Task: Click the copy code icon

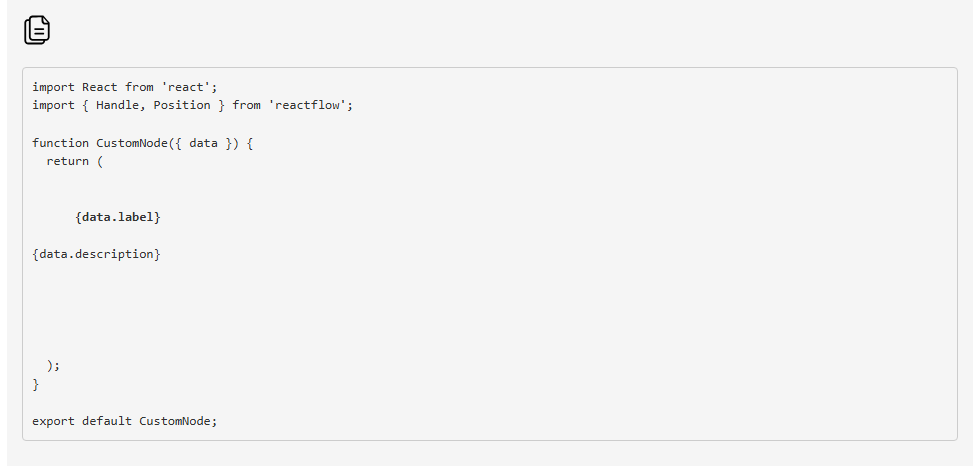Action: click(37, 30)
